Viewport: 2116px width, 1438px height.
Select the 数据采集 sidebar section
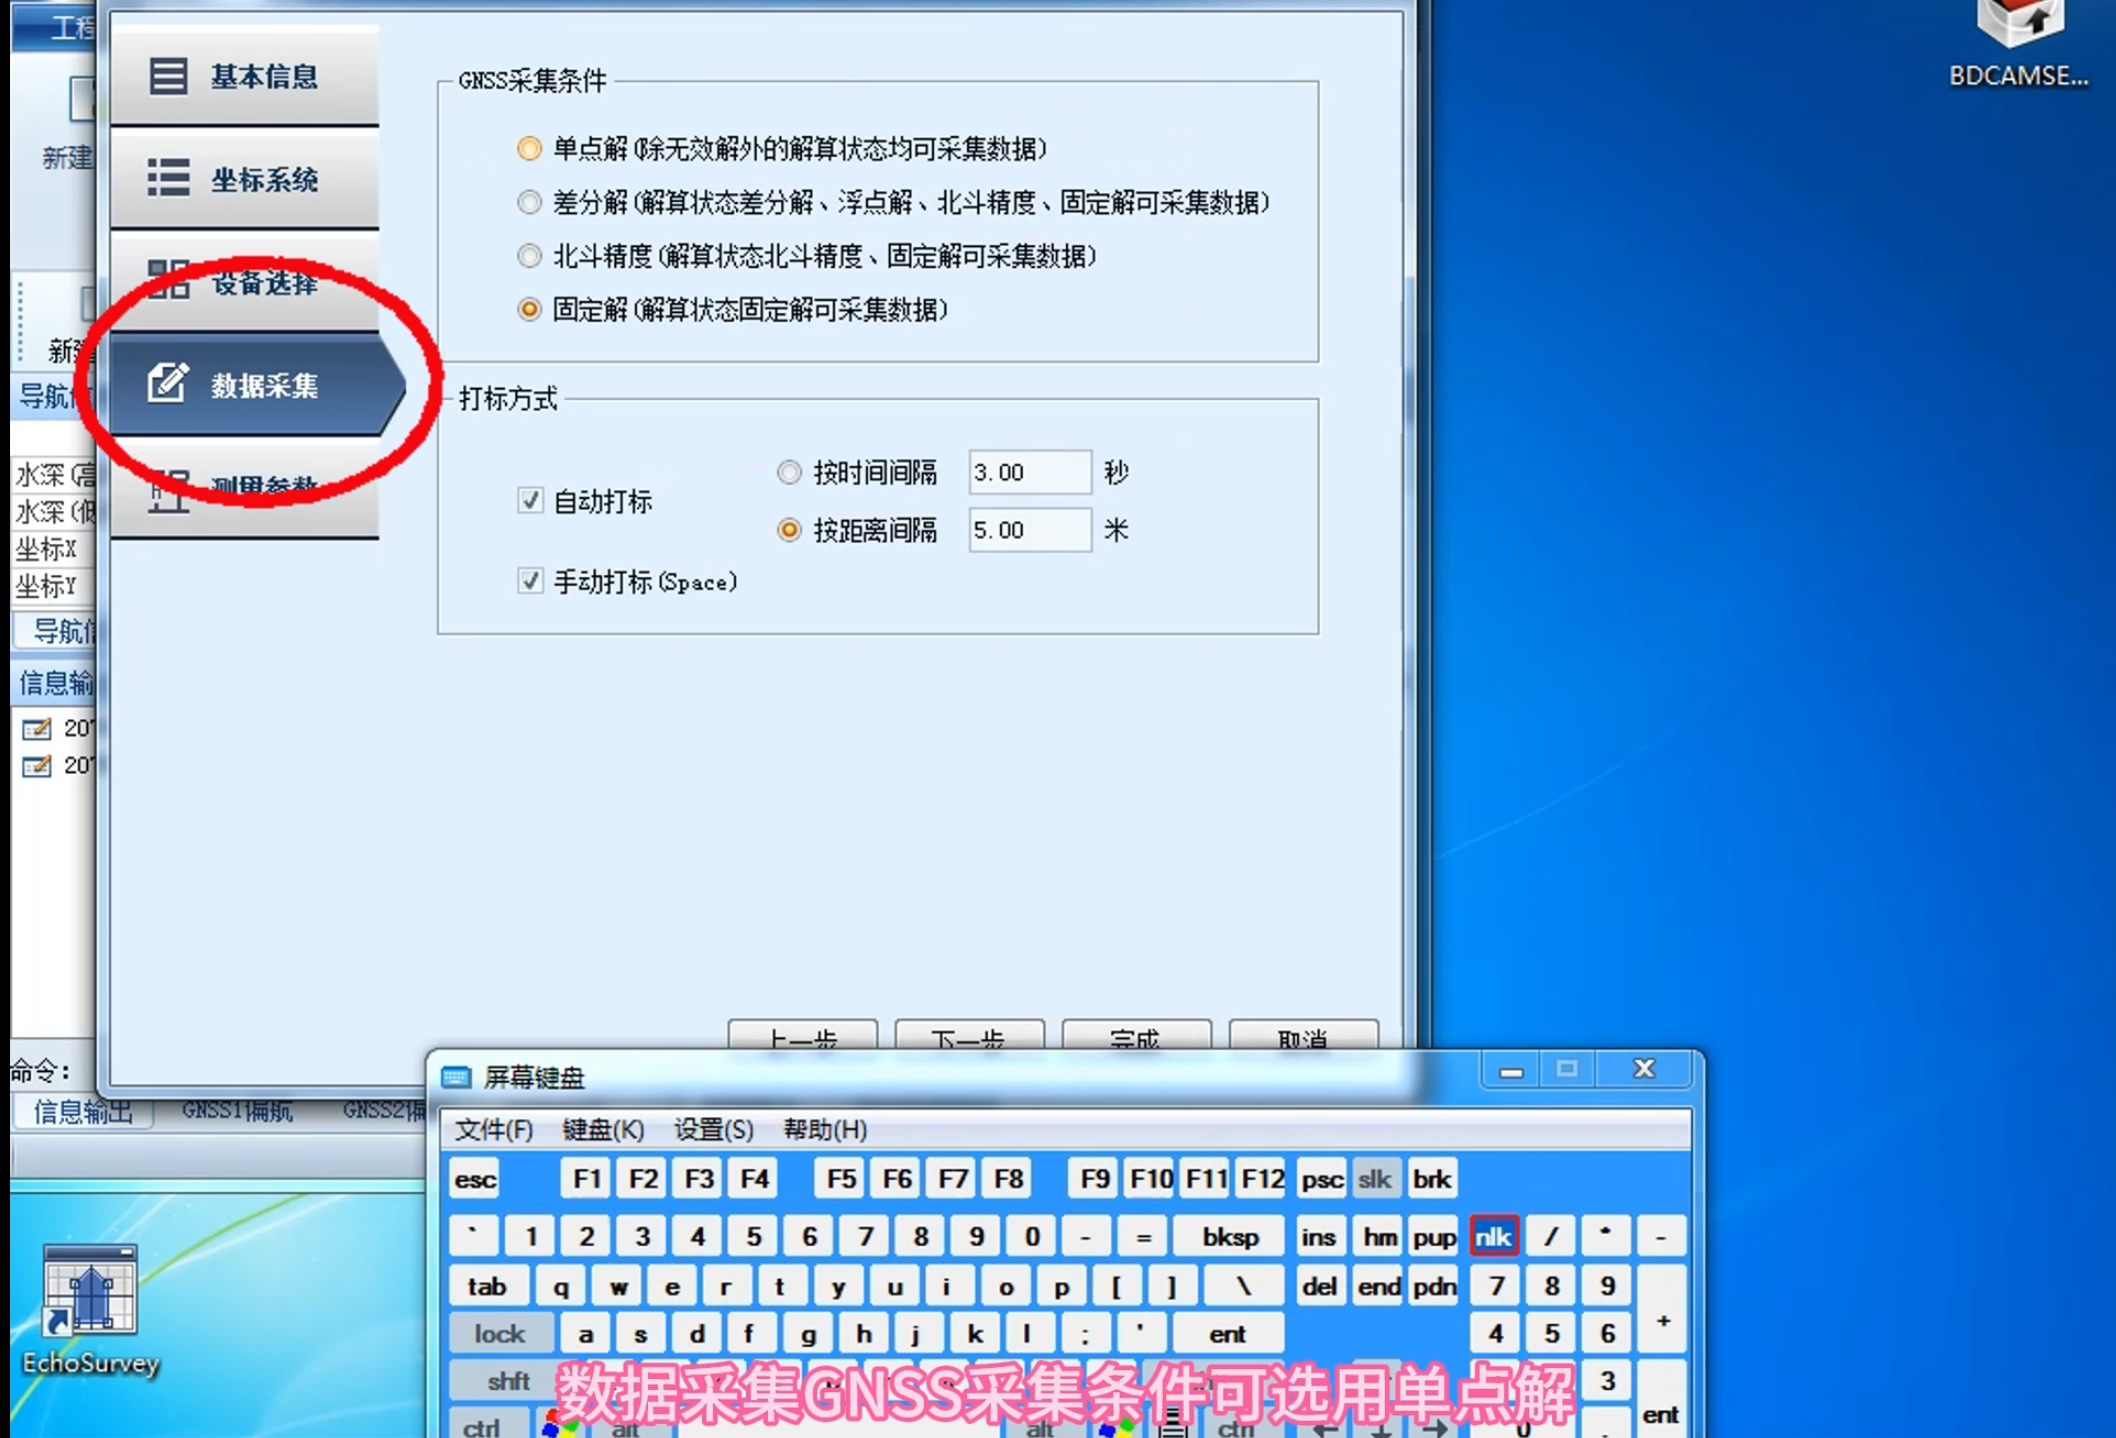point(245,385)
